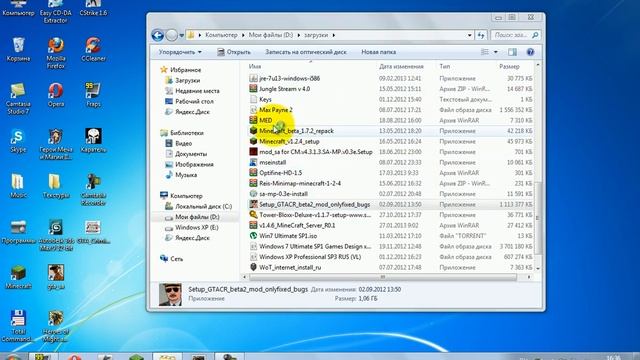Open the Mozilla Firefox desktop icon
The width and height of the screenshot is (640, 360).
(x=56, y=52)
